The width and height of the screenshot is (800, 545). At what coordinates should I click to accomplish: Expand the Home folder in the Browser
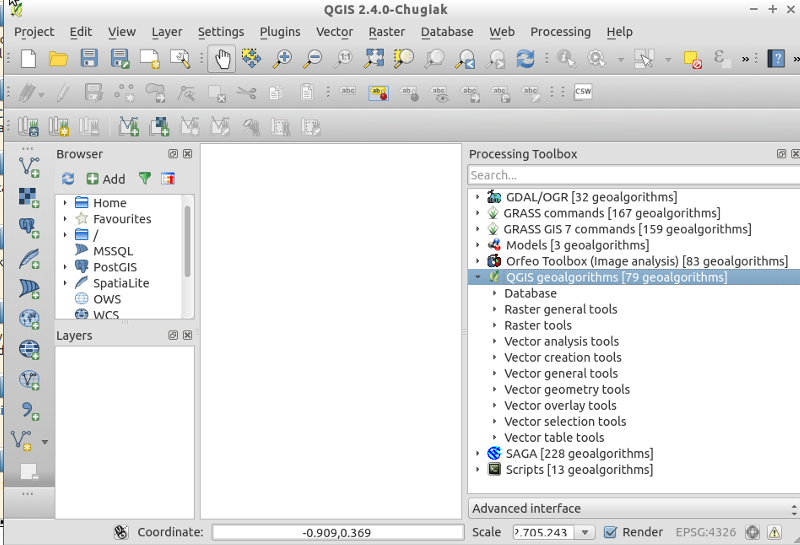click(x=65, y=203)
